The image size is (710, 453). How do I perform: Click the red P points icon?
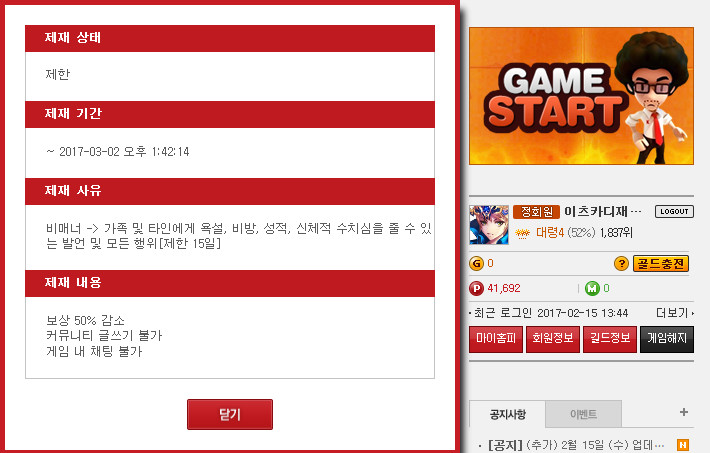tap(476, 288)
